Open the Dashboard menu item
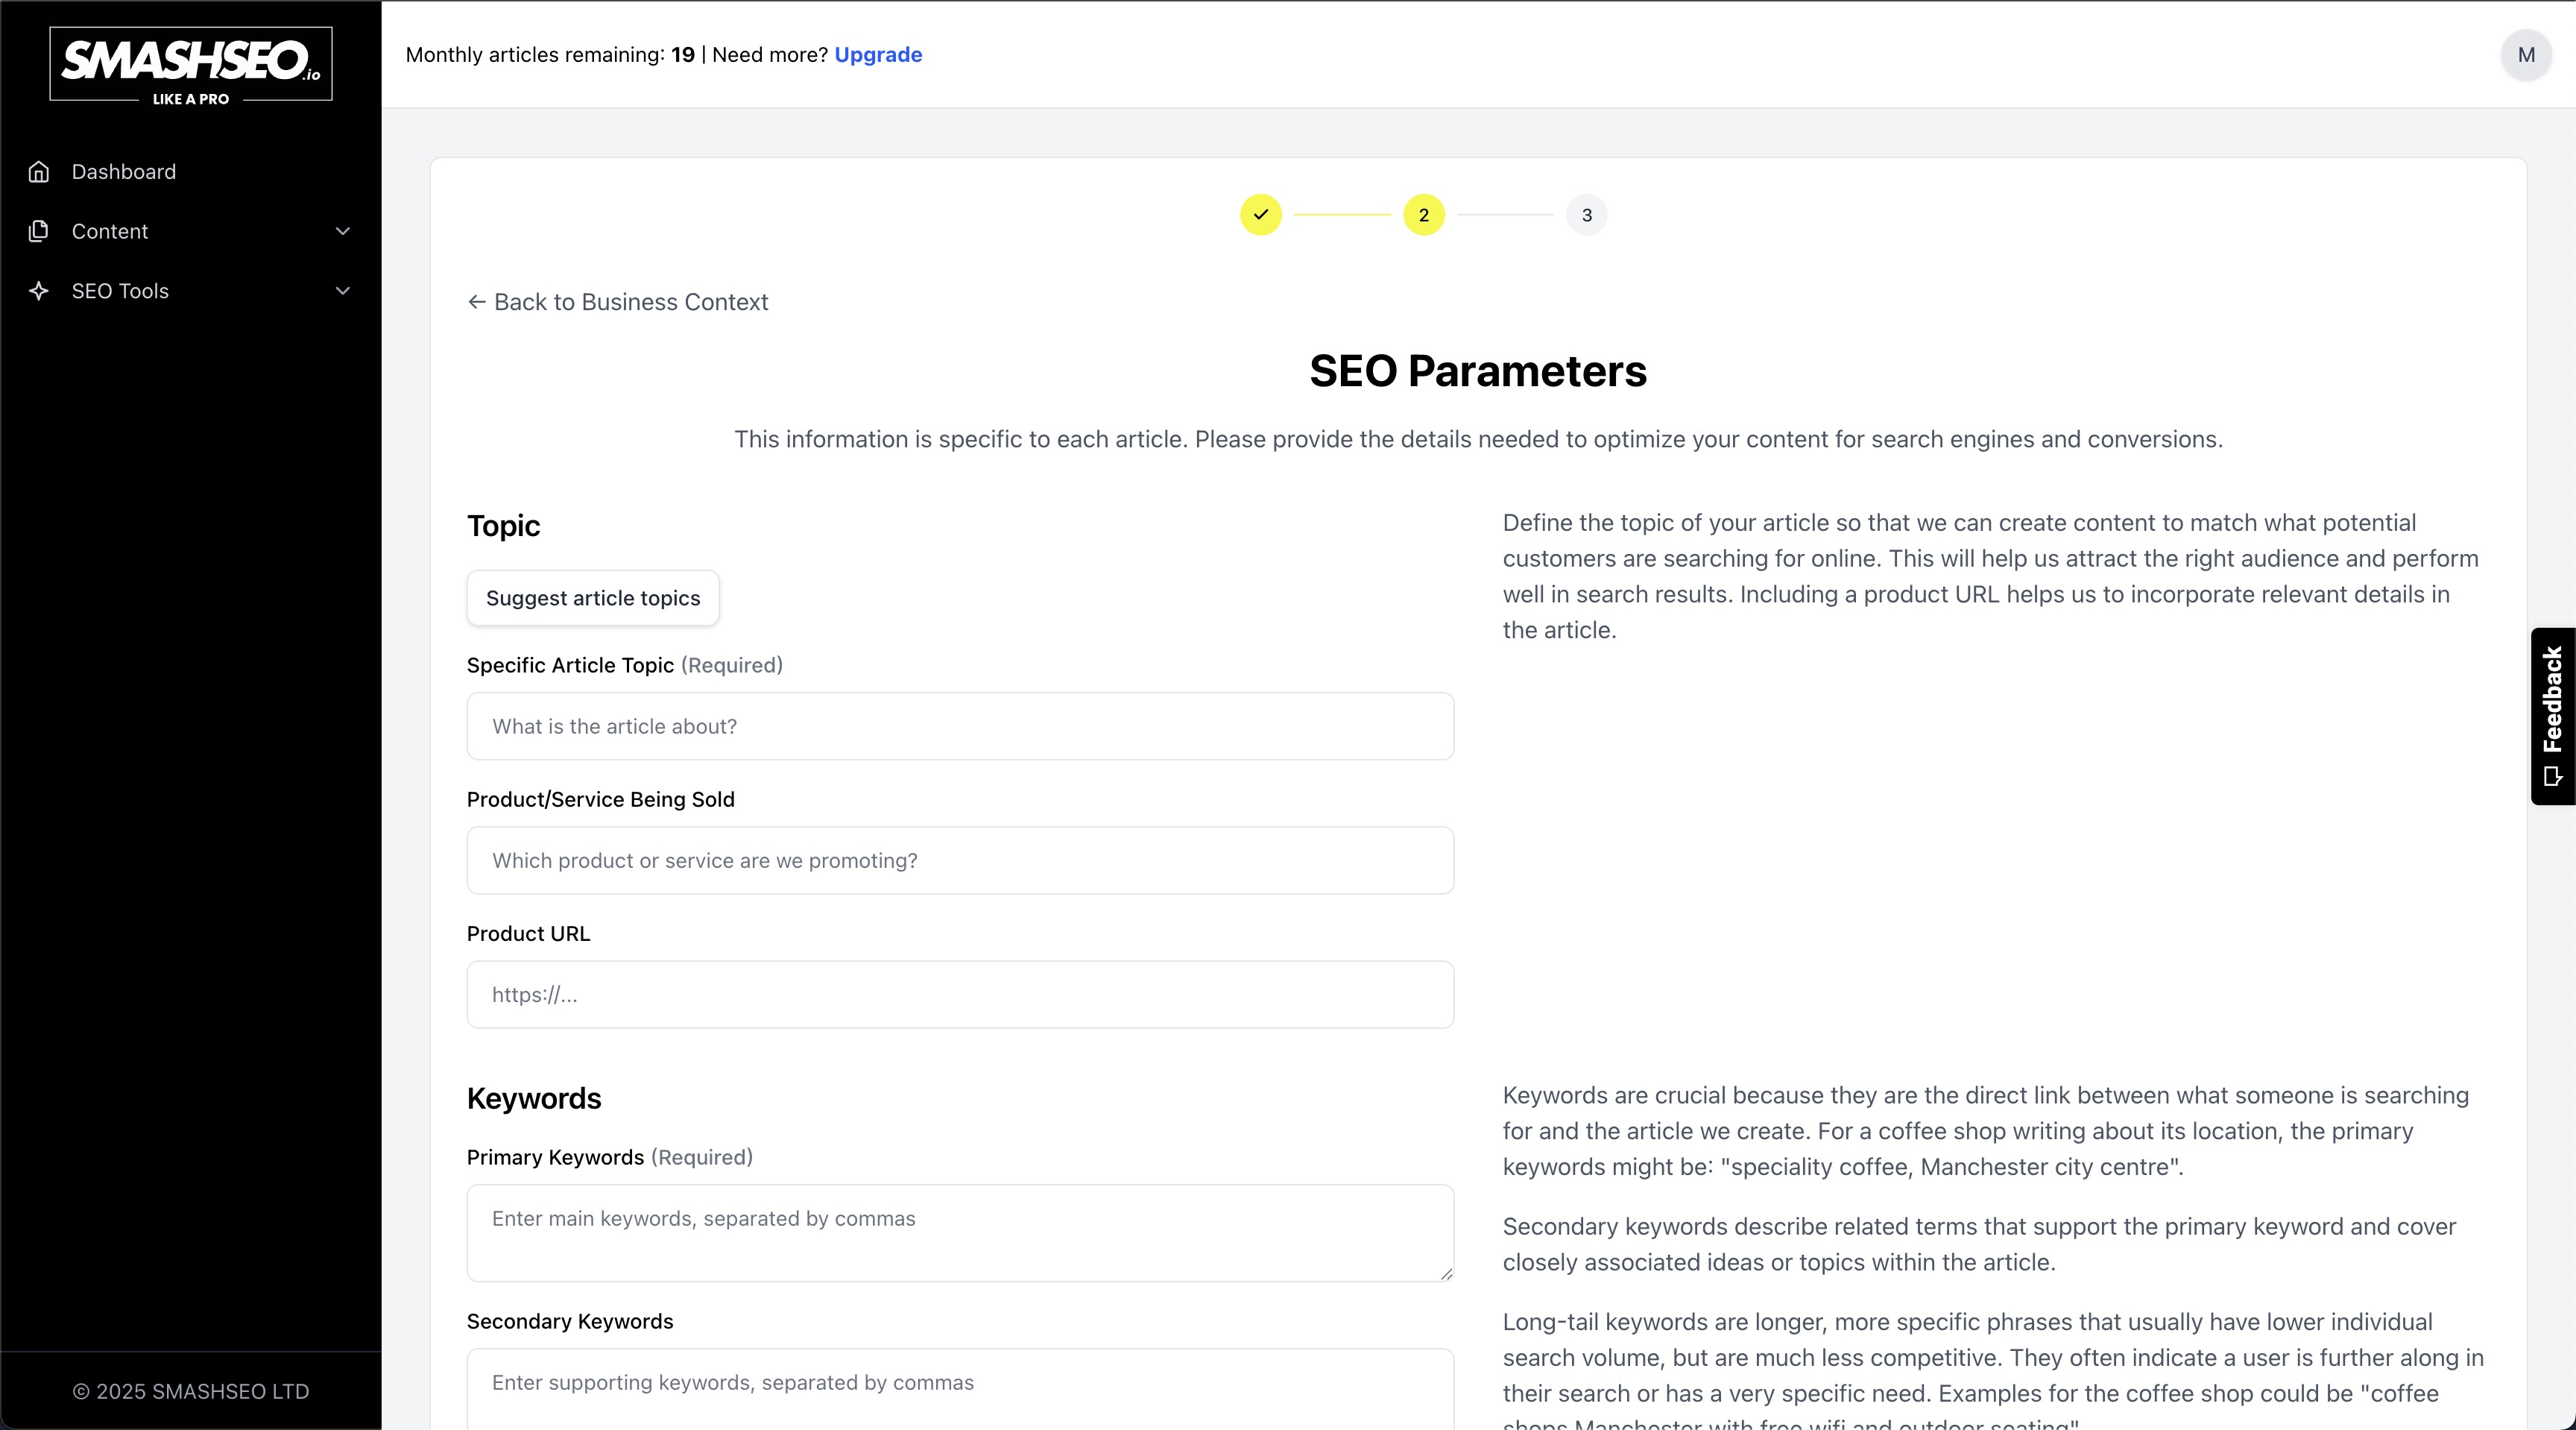The width and height of the screenshot is (2576, 1430). [124, 172]
